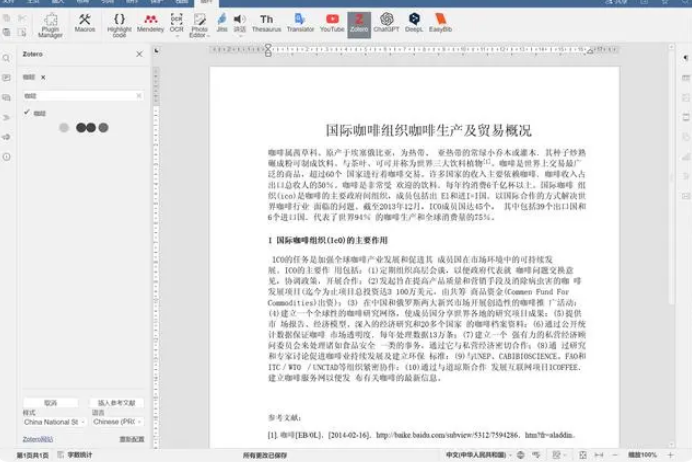Click the zoom 100% label
Image resolution: width=692 pixels, height=468 pixels.
[643, 455]
